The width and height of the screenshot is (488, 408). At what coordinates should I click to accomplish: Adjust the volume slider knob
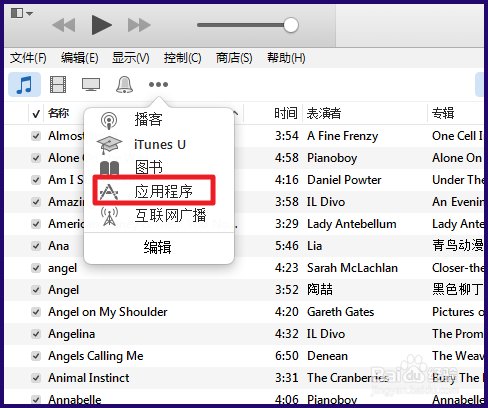291,25
